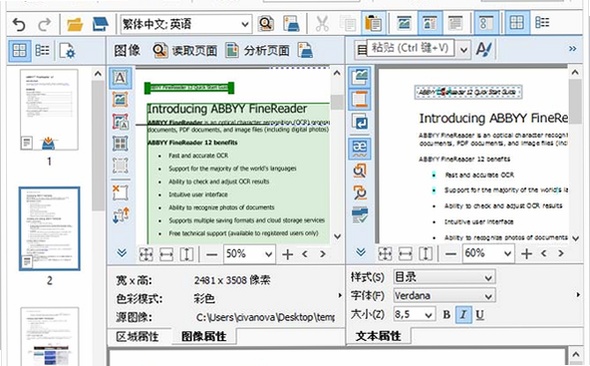Toggle Italic formatting button

[463, 314]
